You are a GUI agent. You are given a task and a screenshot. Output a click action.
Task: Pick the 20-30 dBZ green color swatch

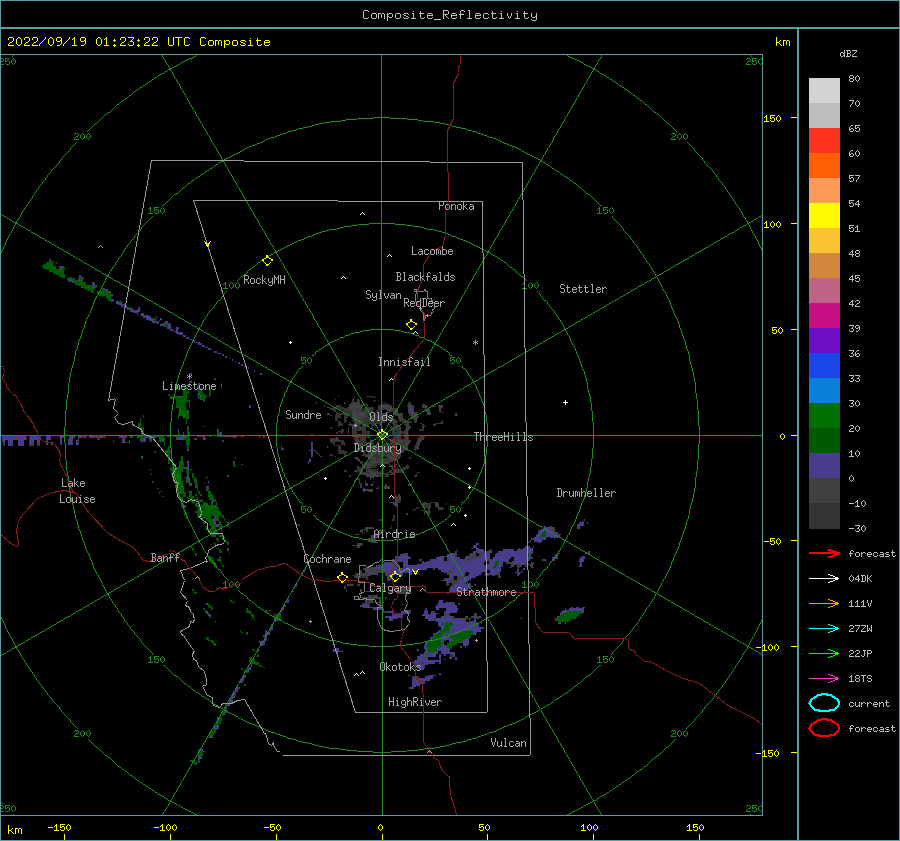pos(824,416)
